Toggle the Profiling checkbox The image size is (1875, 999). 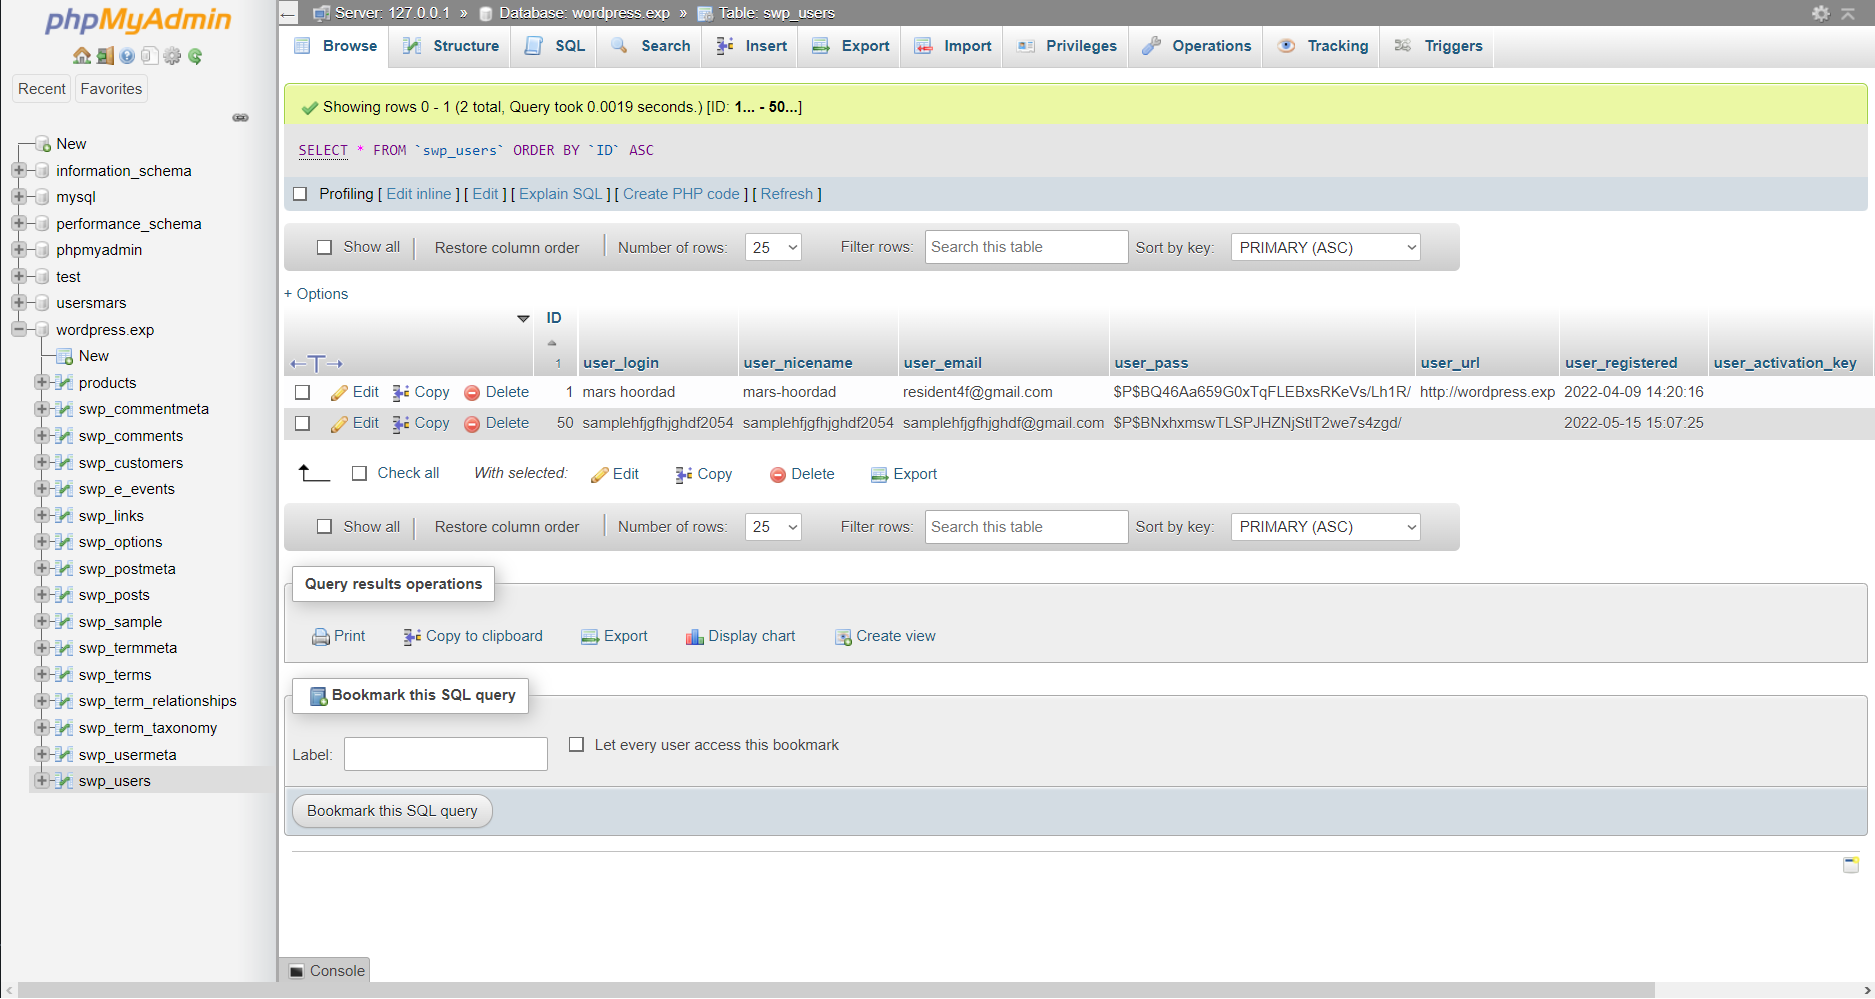coord(300,194)
